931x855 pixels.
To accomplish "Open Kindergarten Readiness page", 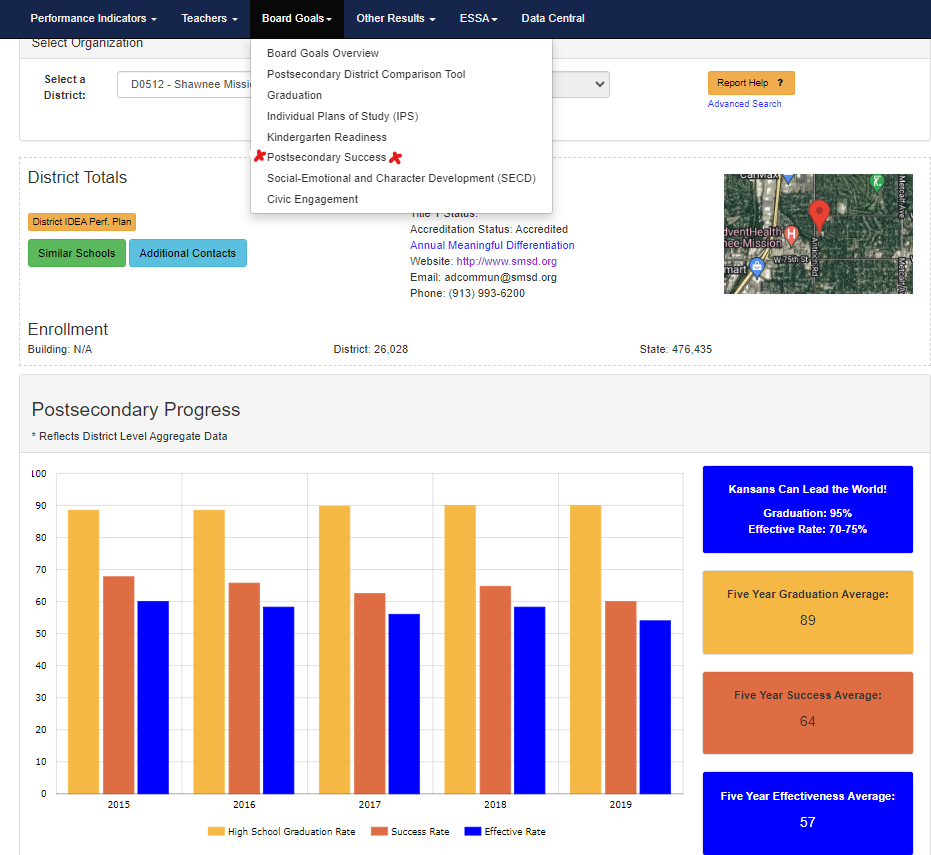I will click(x=327, y=137).
